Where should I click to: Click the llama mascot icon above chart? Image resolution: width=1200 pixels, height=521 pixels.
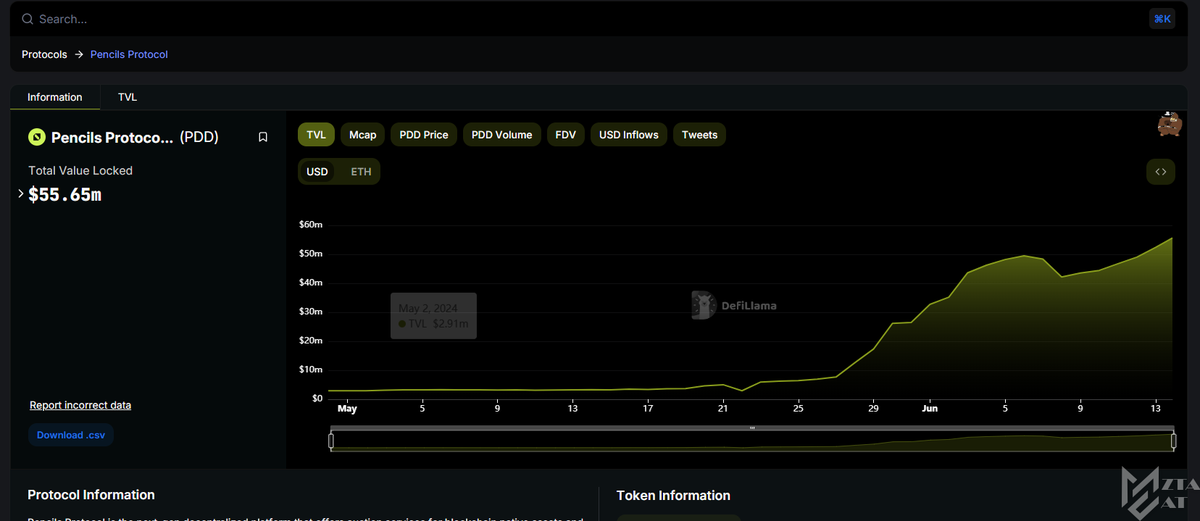[x=1170, y=124]
